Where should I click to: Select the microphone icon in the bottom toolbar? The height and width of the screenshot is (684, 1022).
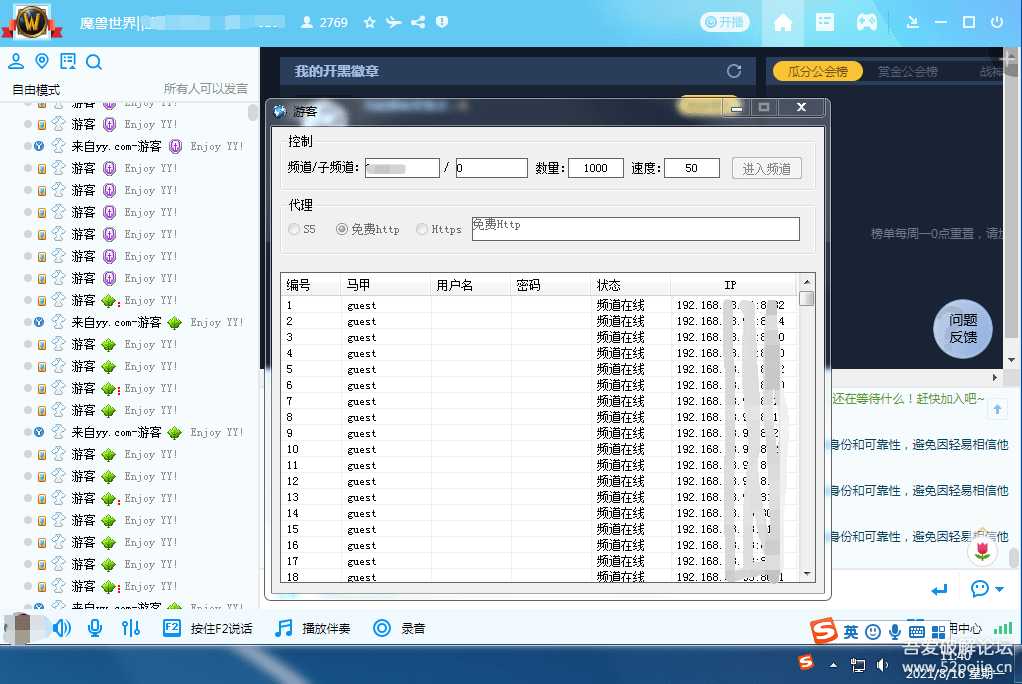coord(94,628)
